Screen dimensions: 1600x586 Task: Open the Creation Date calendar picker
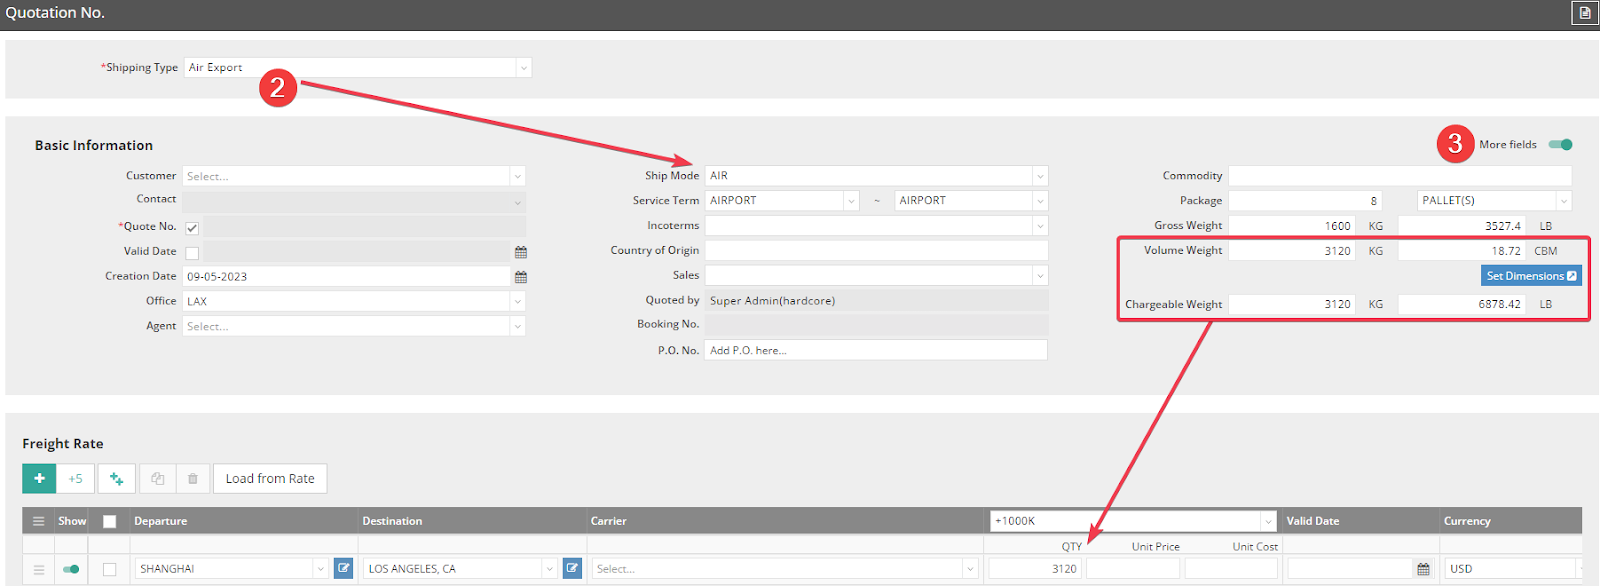(x=520, y=277)
